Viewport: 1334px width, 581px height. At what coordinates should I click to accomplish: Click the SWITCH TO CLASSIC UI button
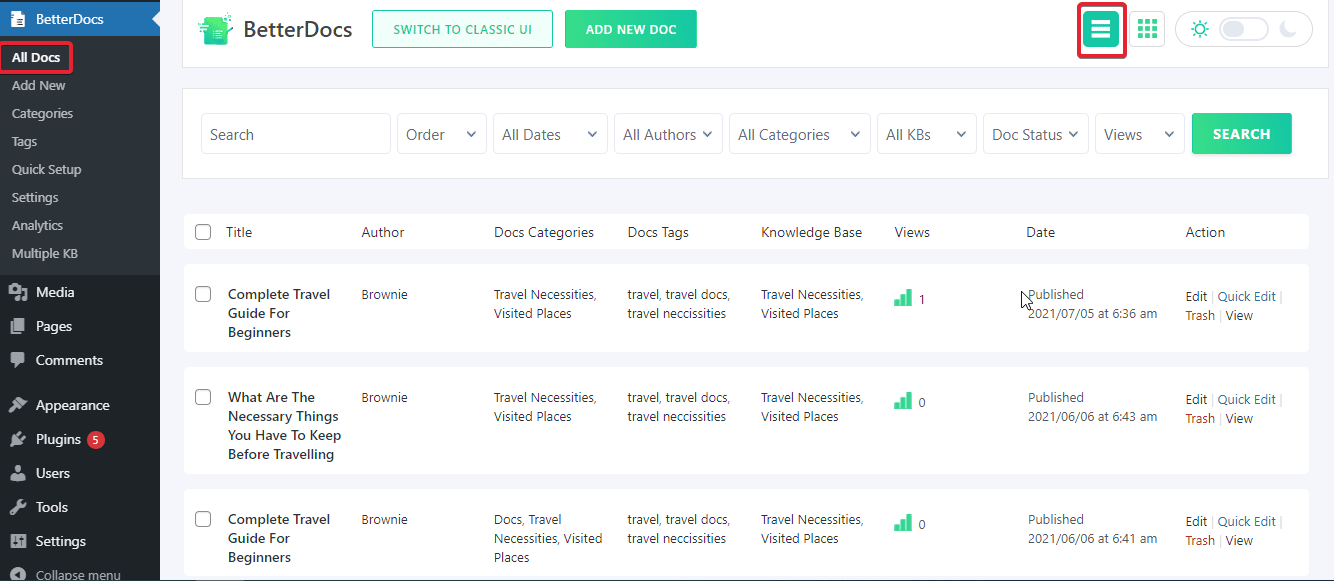[x=462, y=29]
